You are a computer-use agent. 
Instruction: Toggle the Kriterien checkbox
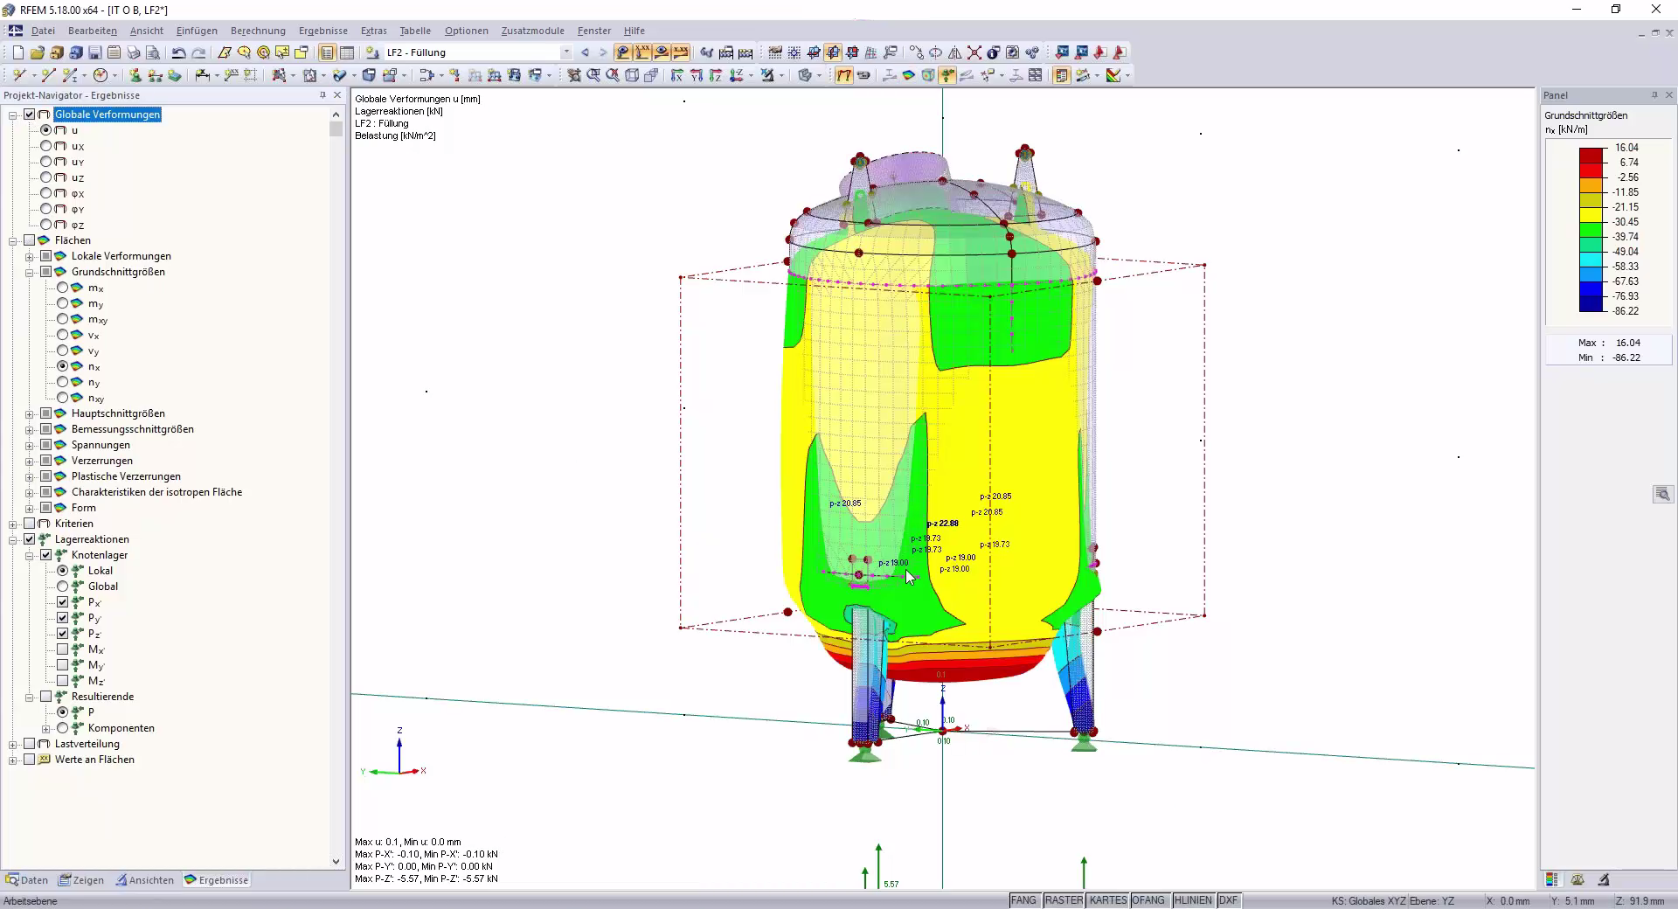29,523
